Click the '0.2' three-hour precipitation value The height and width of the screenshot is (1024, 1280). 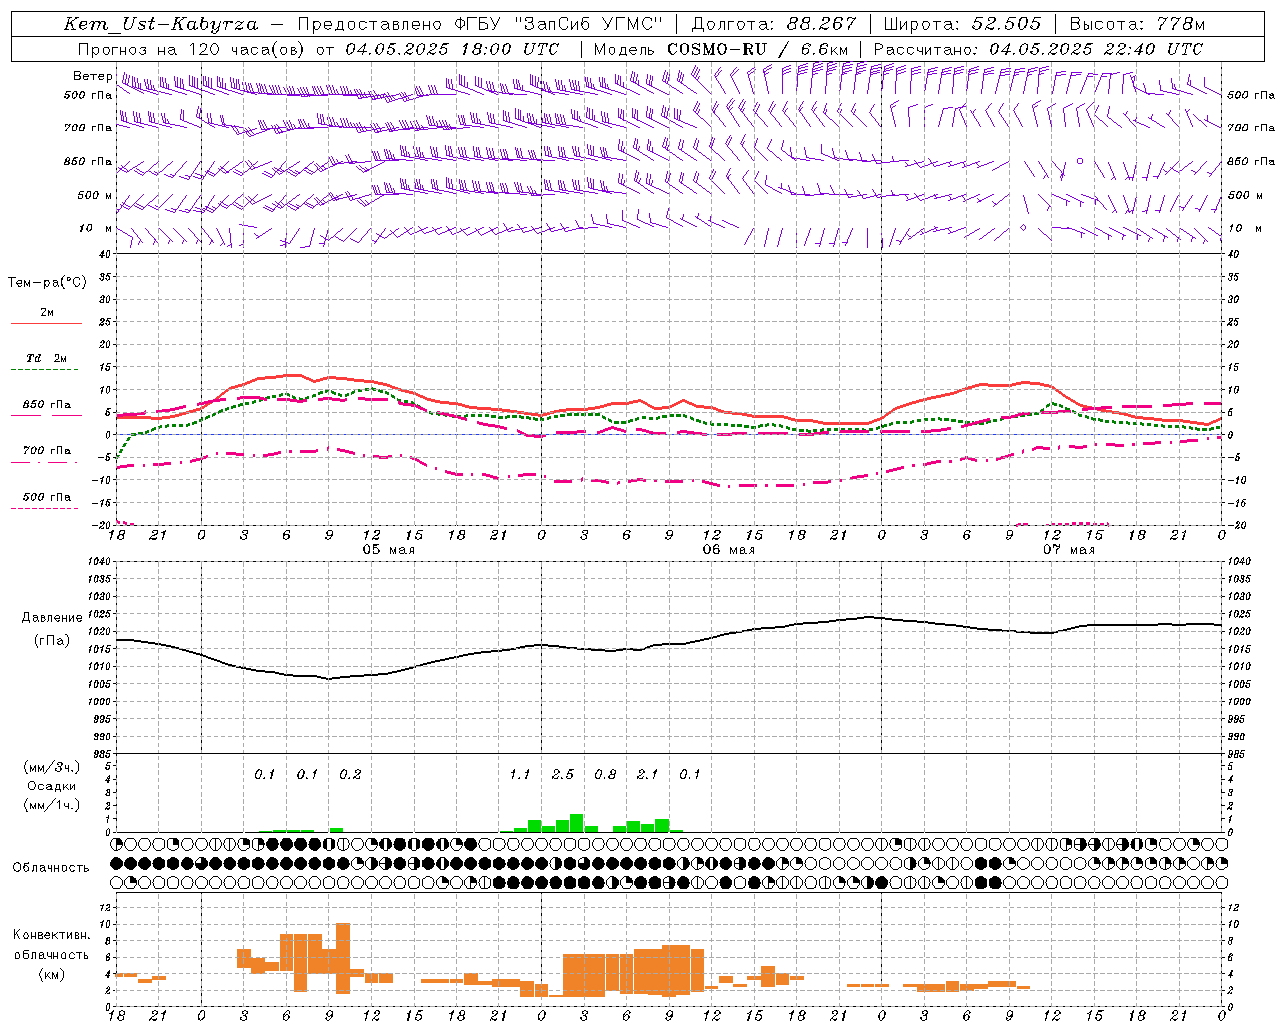pyautogui.click(x=350, y=775)
